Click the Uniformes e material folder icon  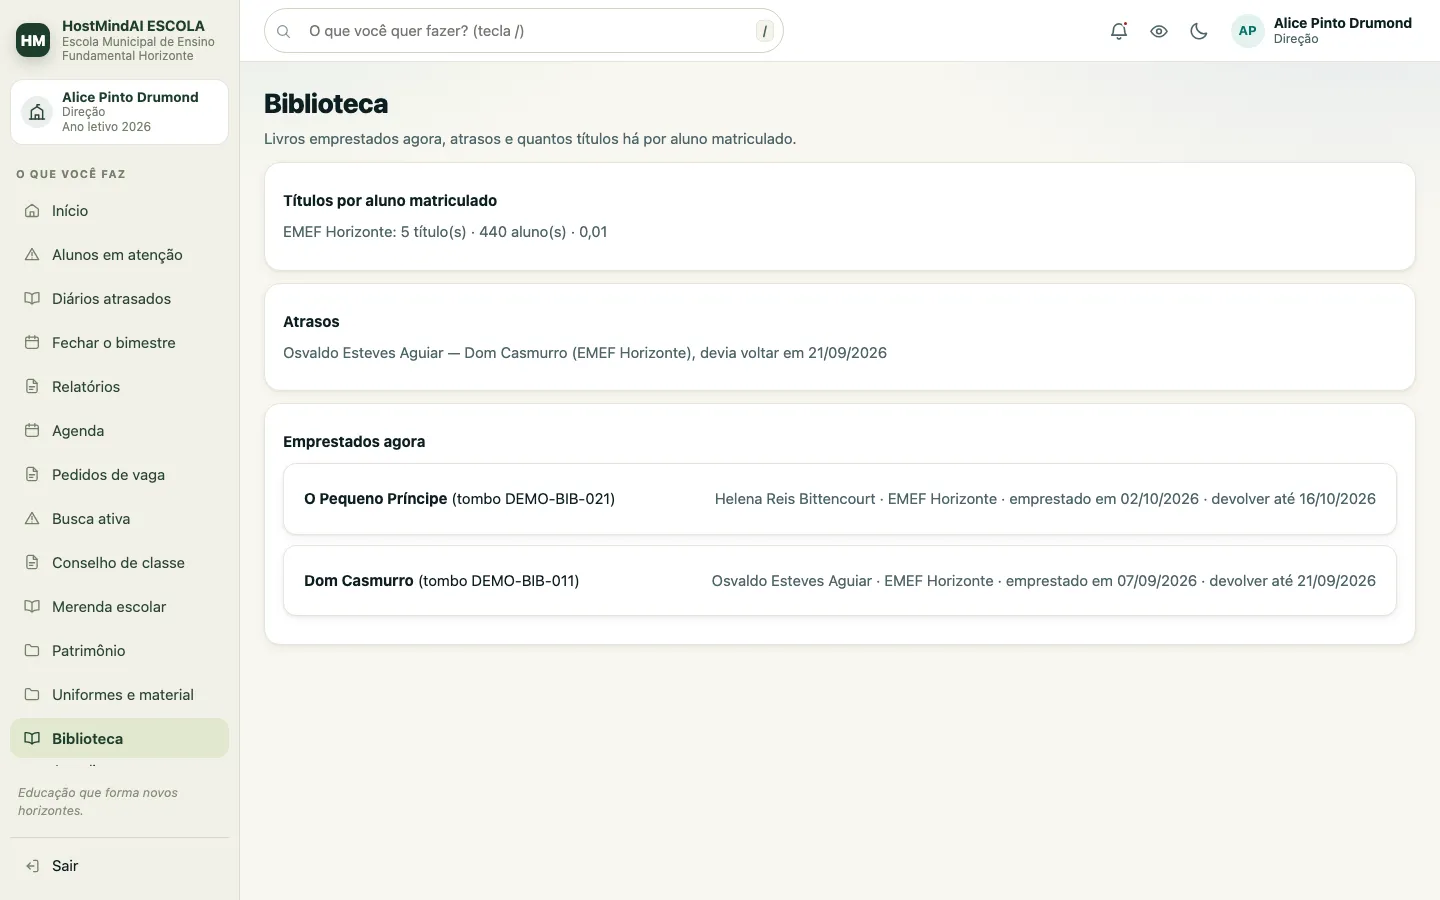coord(32,695)
